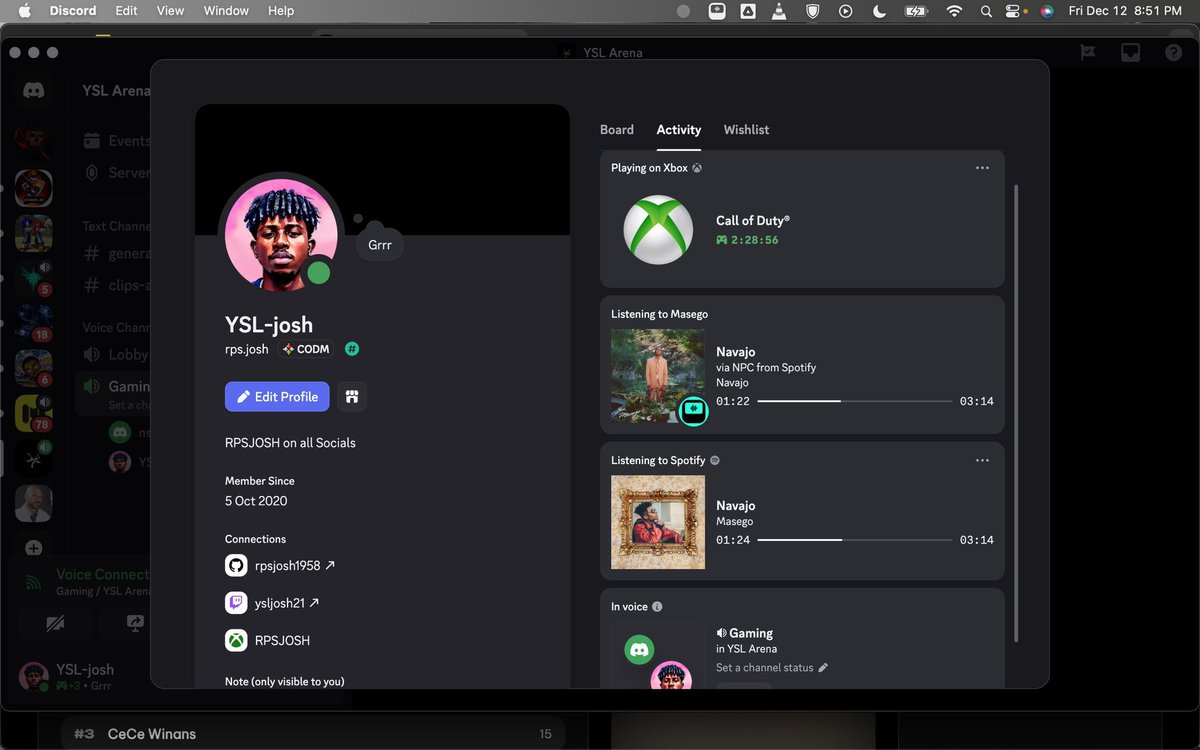
Task: Click the activity panel scrollbar
Action: click(1017, 412)
